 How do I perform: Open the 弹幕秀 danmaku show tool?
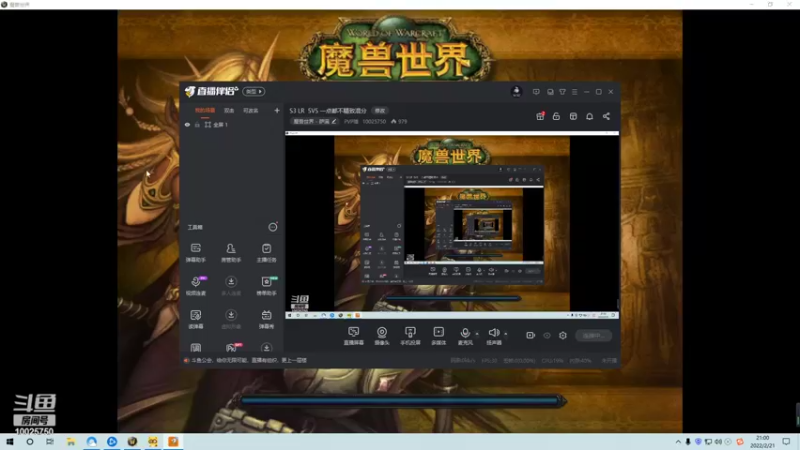point(266,319)
